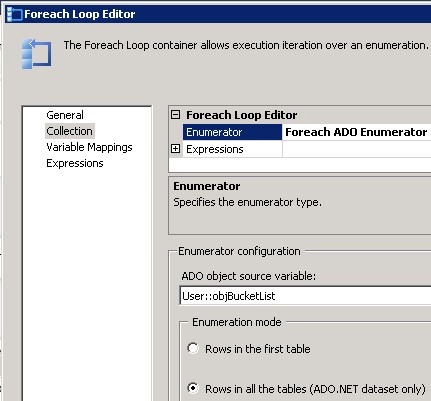Click the large Foreach Loop container icon
Screen dimensions: 431x401
[36, 54]
